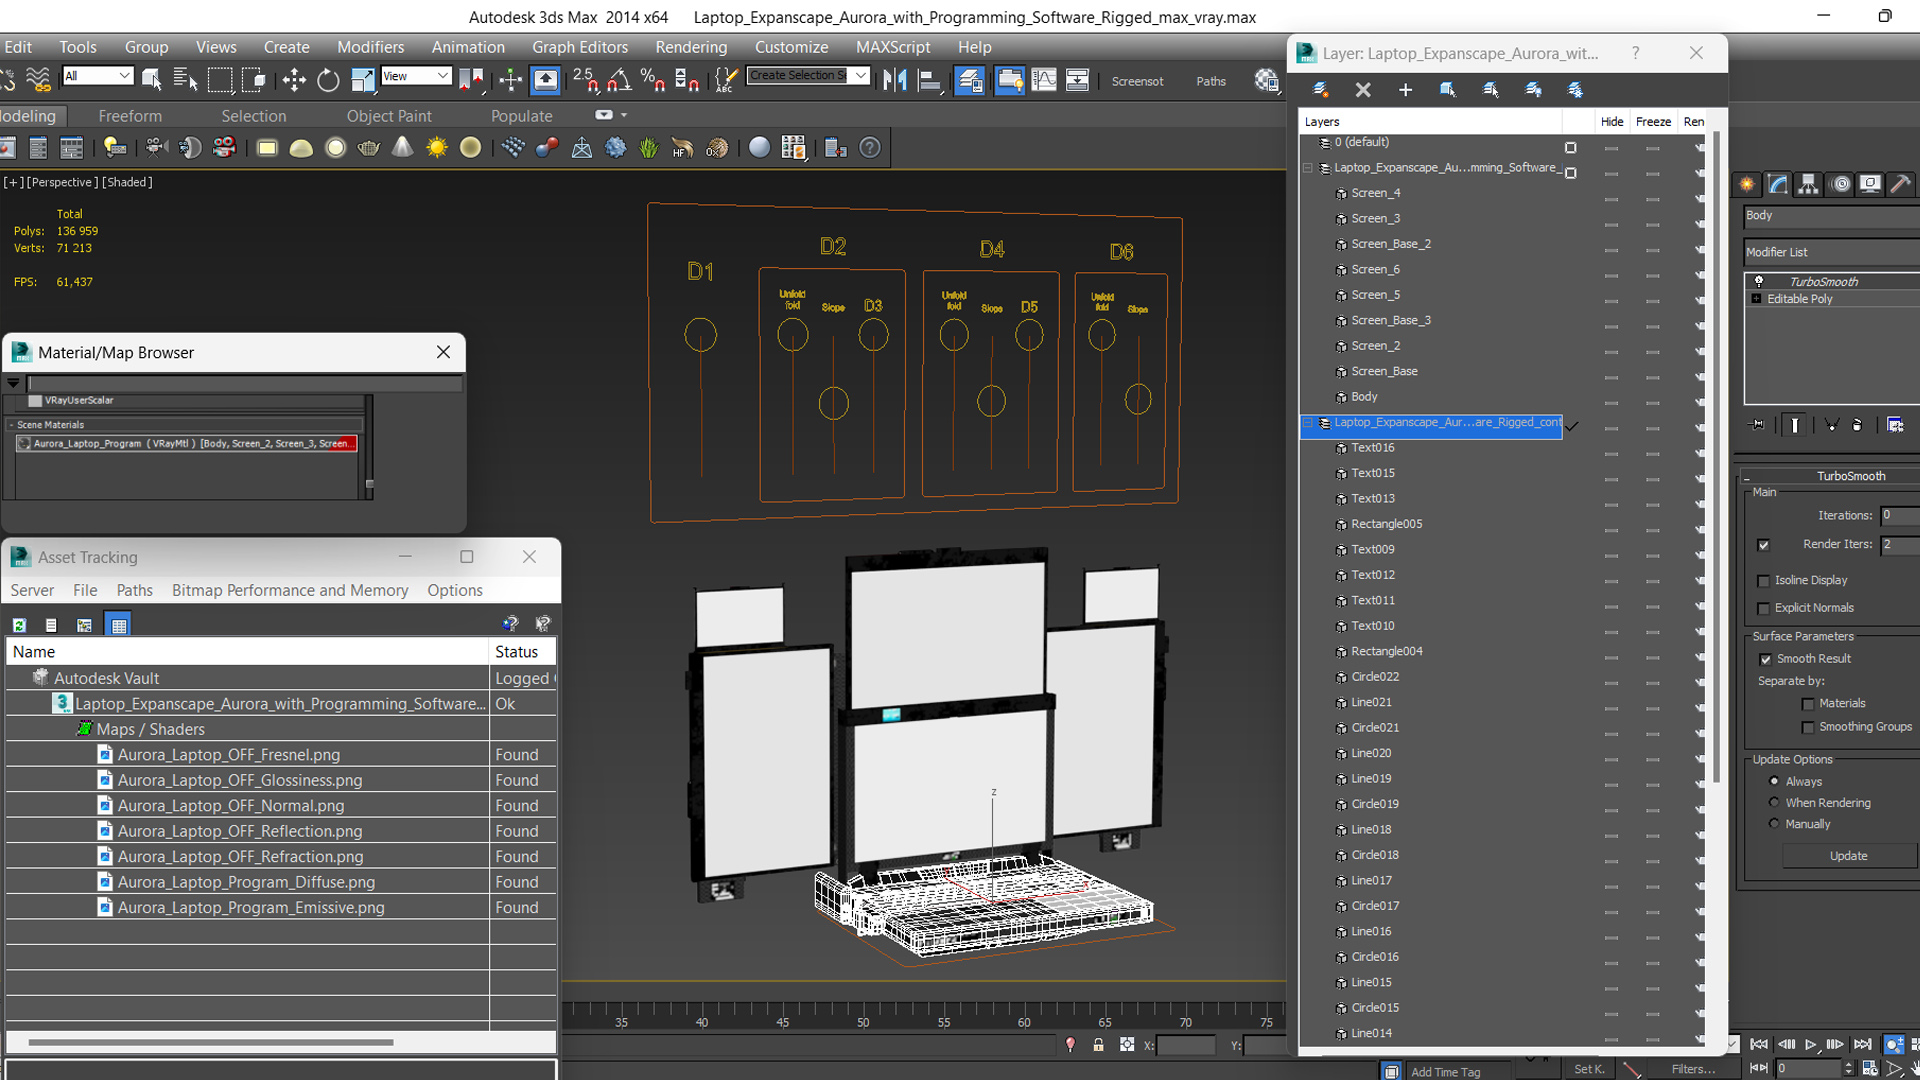Uncheck Smooth Result in Surface Parameters
1920x1080 pixels.
coord(1765,659)
